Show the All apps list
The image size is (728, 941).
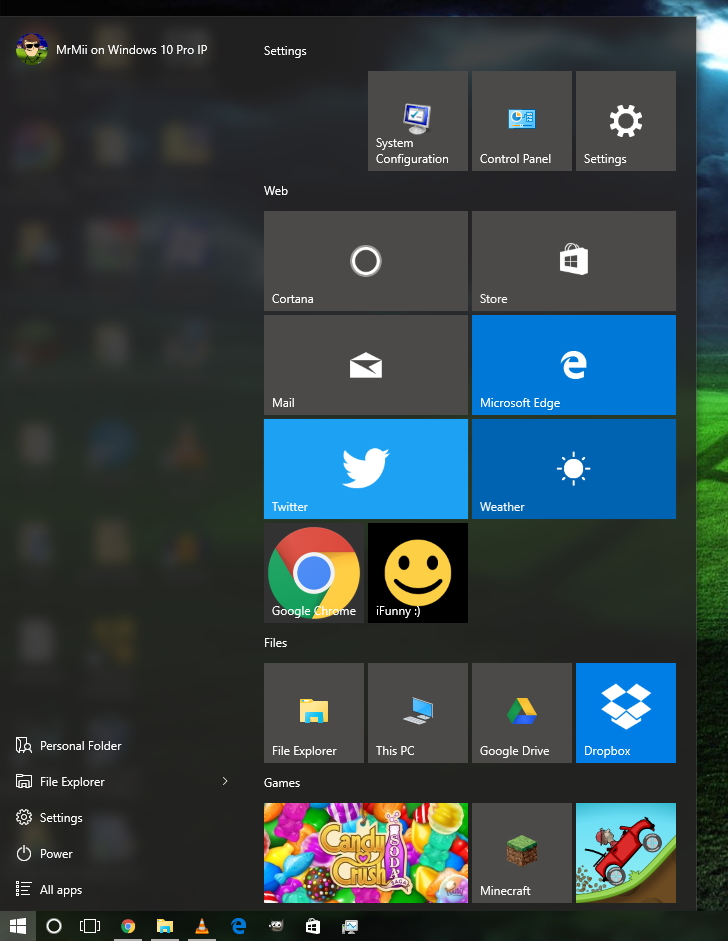(60, 890)
